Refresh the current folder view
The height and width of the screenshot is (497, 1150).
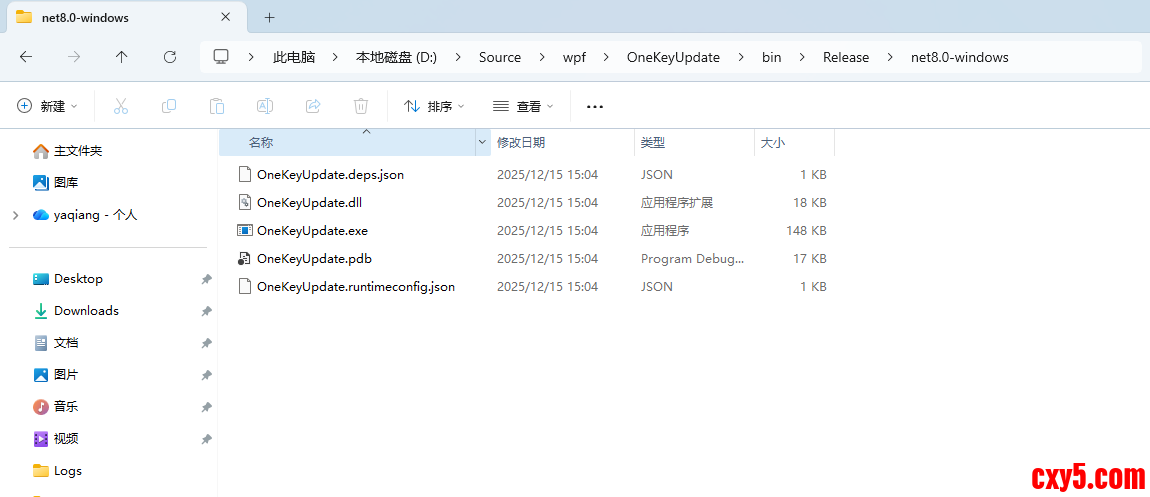[x=169, y=57]
